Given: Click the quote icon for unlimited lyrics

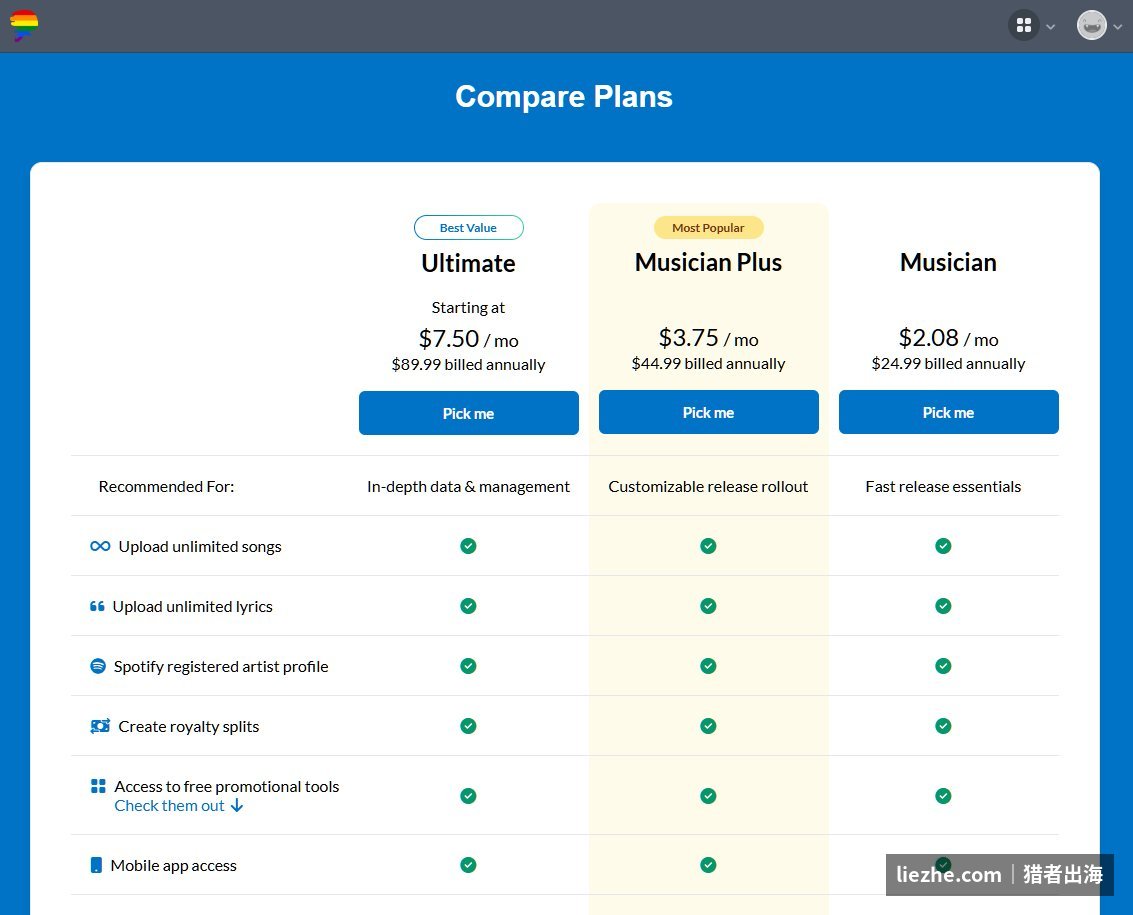Looking at the screenshot, I should click(x=97, y=606).
